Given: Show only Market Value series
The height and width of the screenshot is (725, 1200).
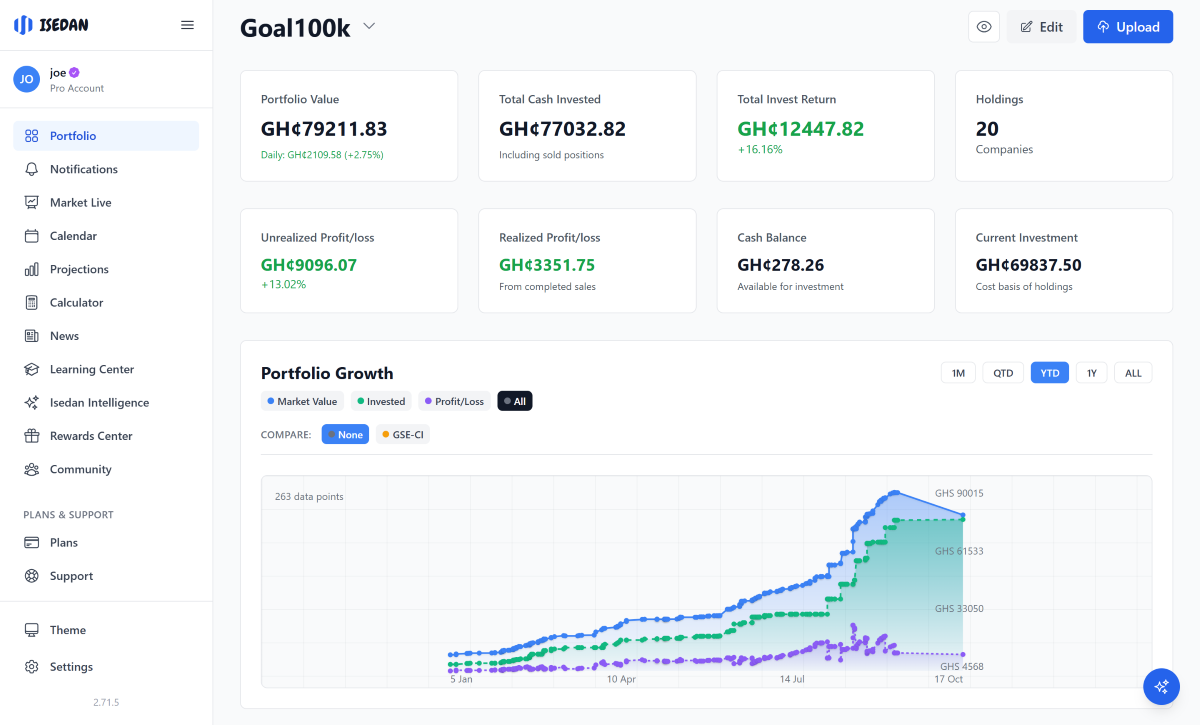Looking at the screenshot, I should coord(302,401).
